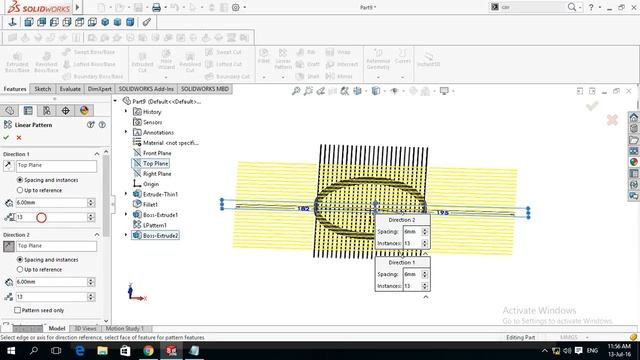This screenshot has width=640, height=360.
Task: Select LPattern1 in the feature tree
Action: click(x=155, y=225)
